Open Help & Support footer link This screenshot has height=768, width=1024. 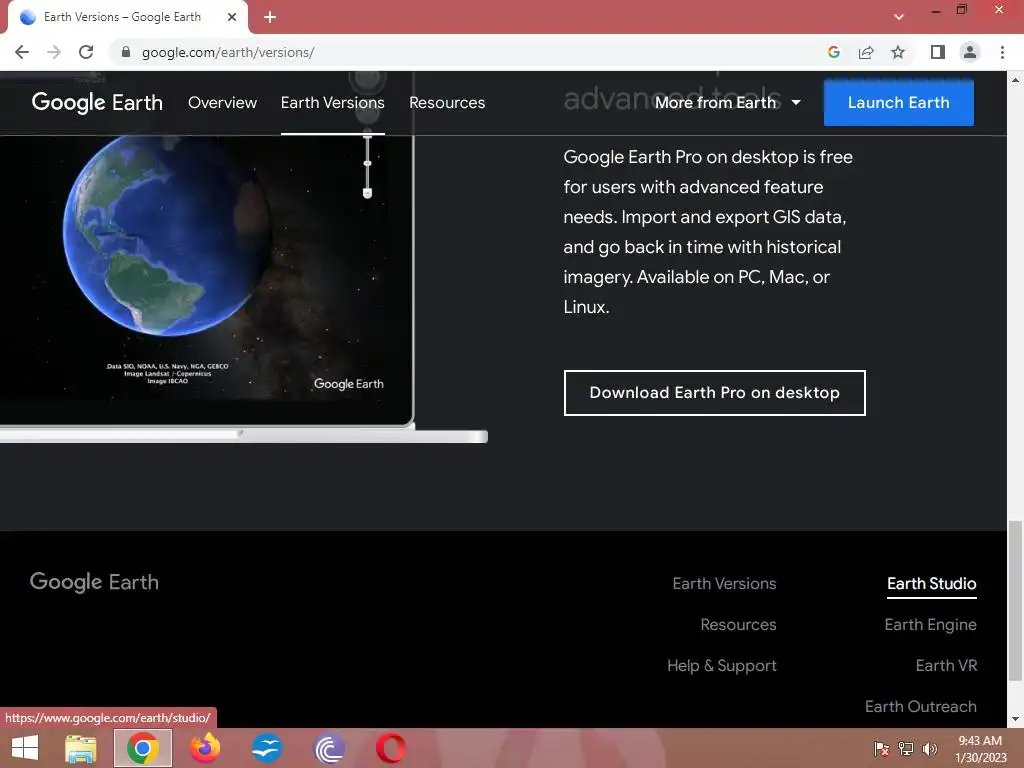722,665
